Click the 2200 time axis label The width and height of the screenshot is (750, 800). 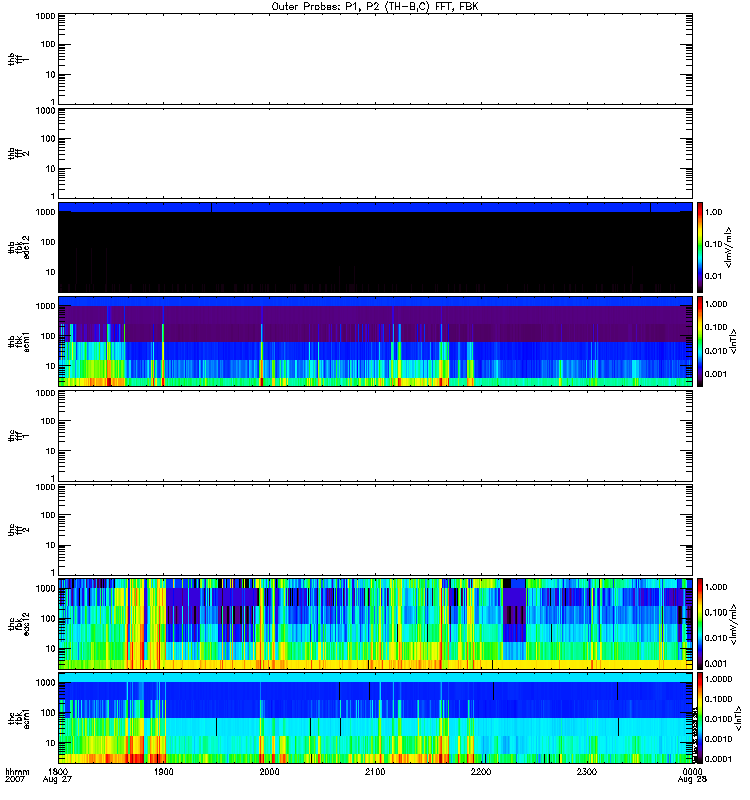coord(481,773)
